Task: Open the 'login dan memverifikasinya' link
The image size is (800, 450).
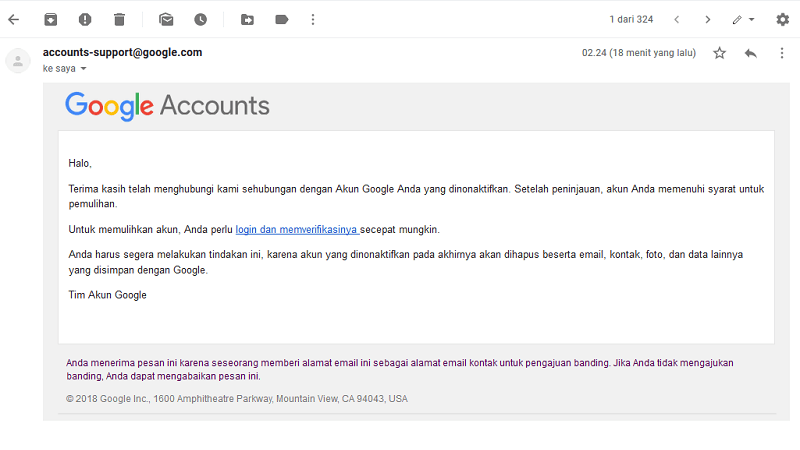Action: click(297, 230)
